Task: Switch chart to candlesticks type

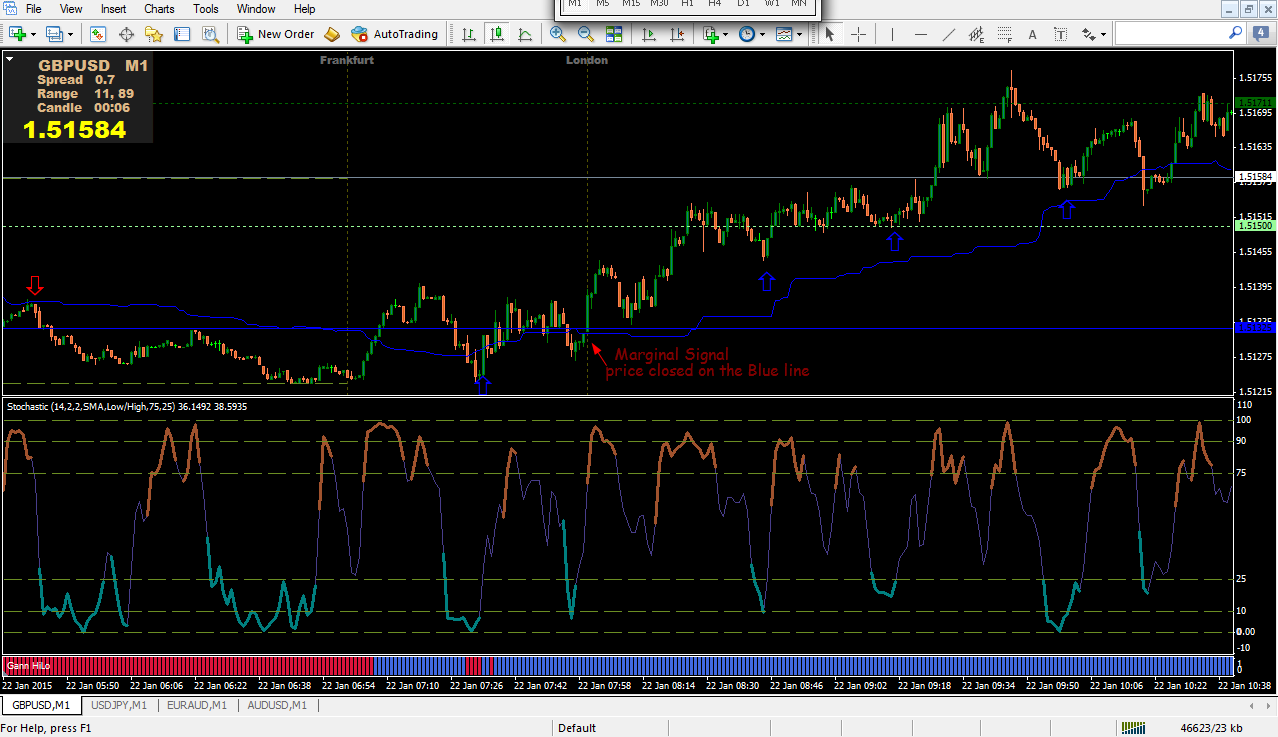Action: click(497, 34)
